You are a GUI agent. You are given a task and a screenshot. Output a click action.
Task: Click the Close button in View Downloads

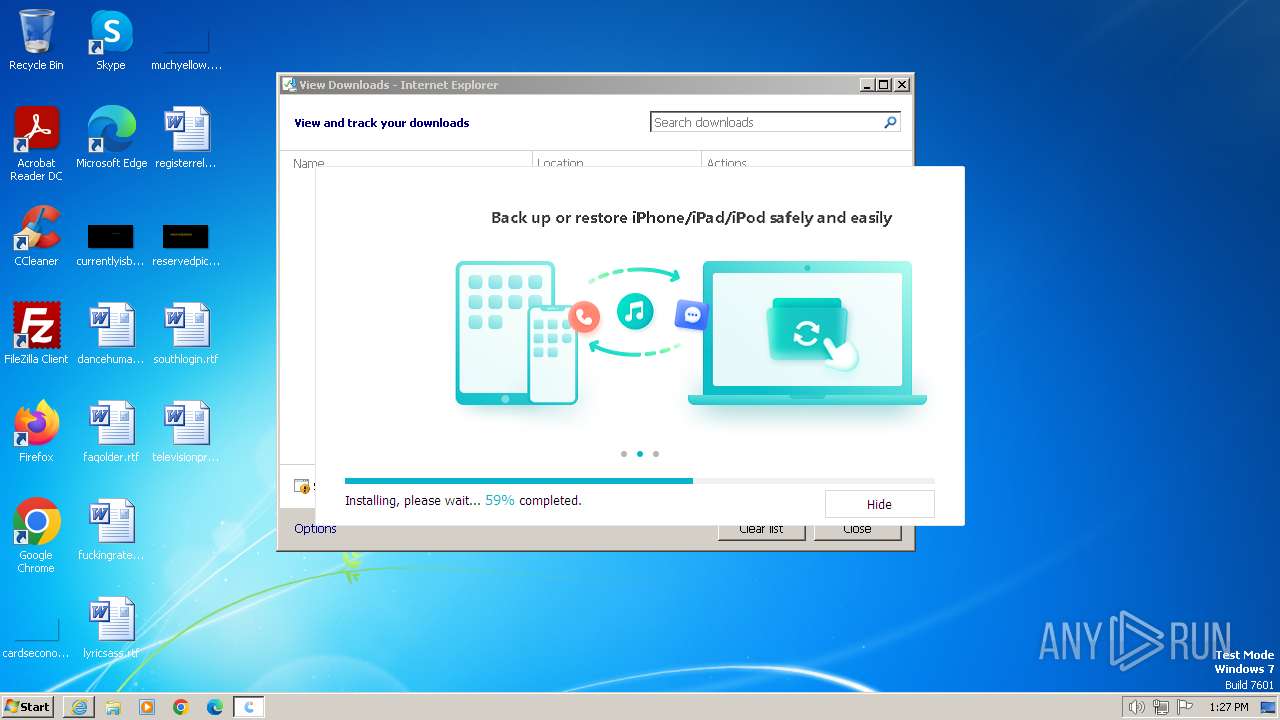coord(857,529)
